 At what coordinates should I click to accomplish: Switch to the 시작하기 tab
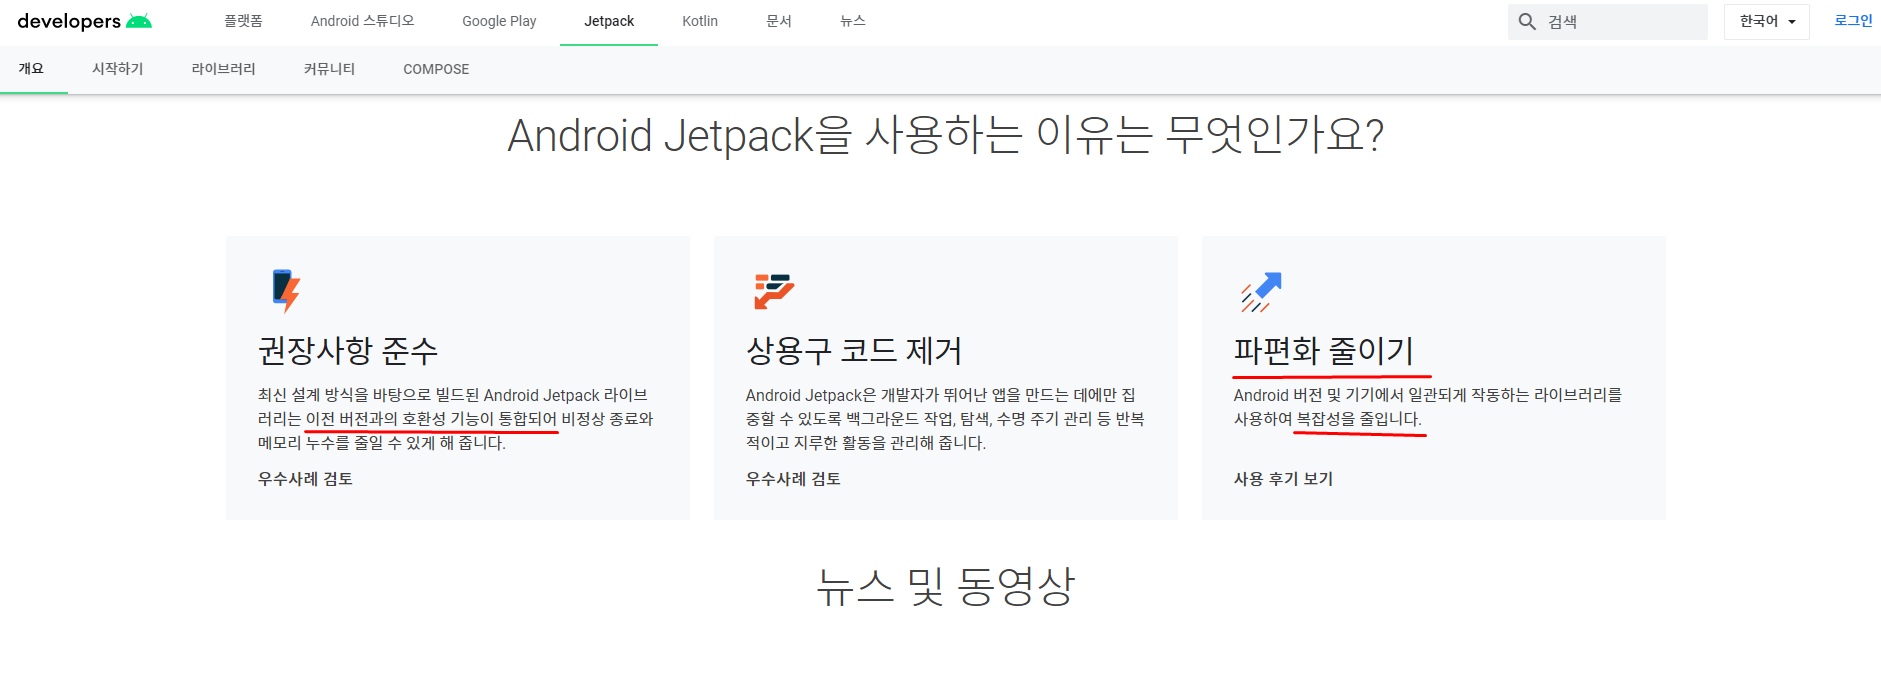[118, 69]
